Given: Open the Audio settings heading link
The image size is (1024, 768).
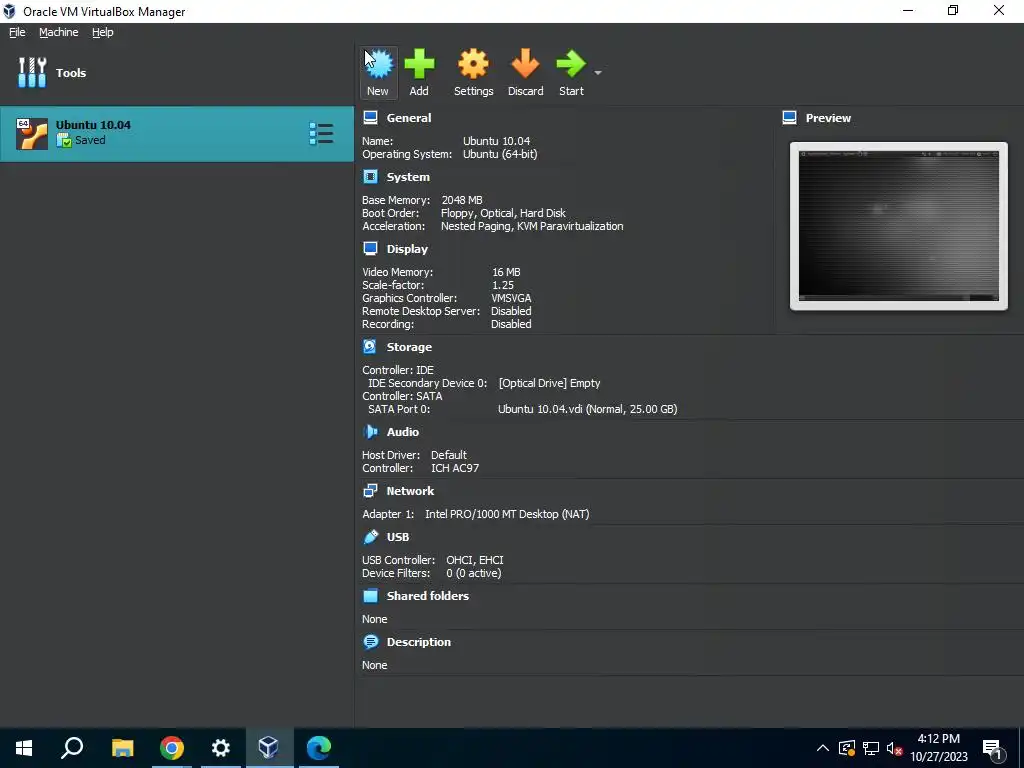Looking at the screenshot, I should click(403, 432).
